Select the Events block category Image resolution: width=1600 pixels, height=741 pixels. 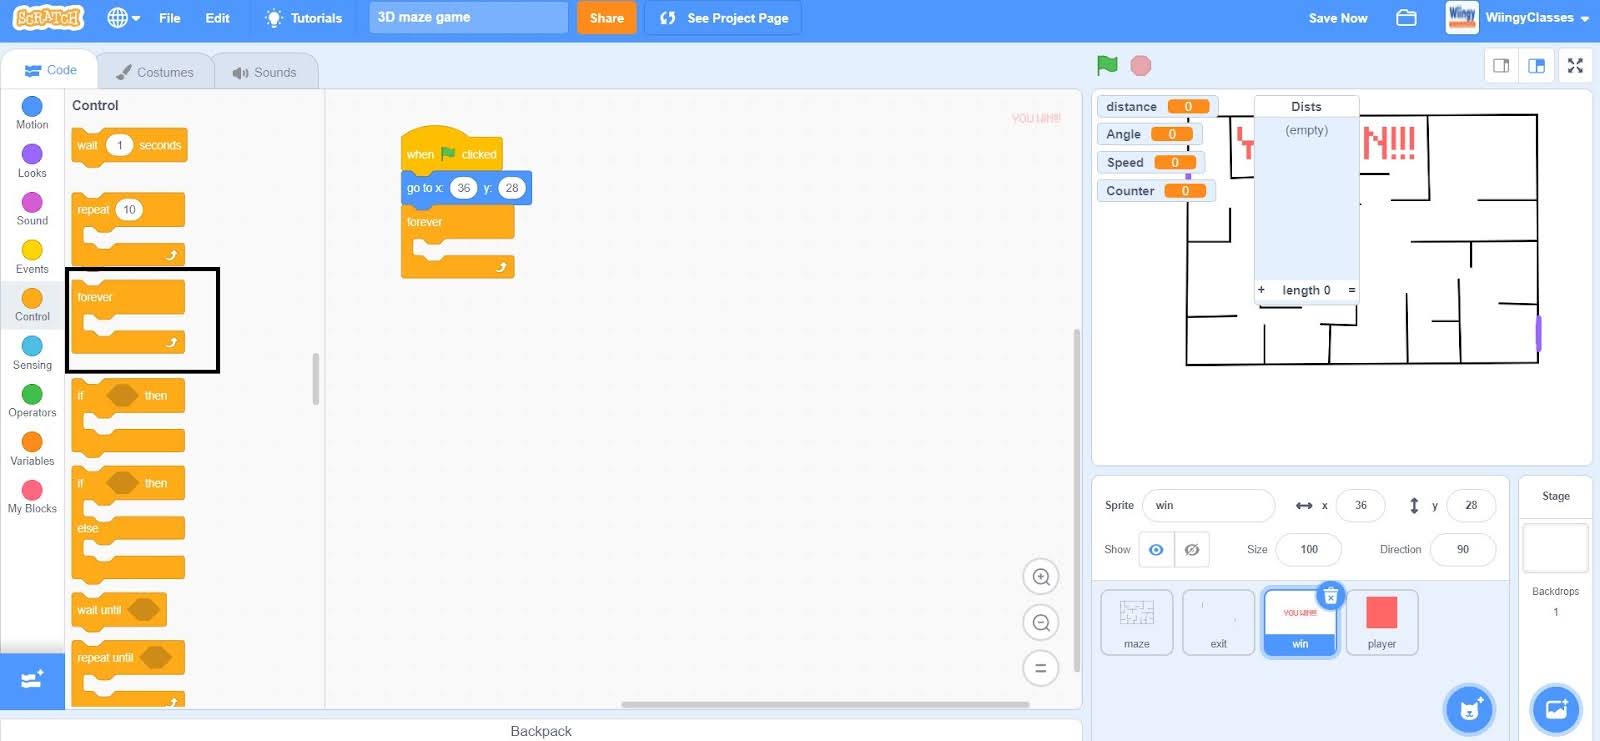click(x=32, y=256)
